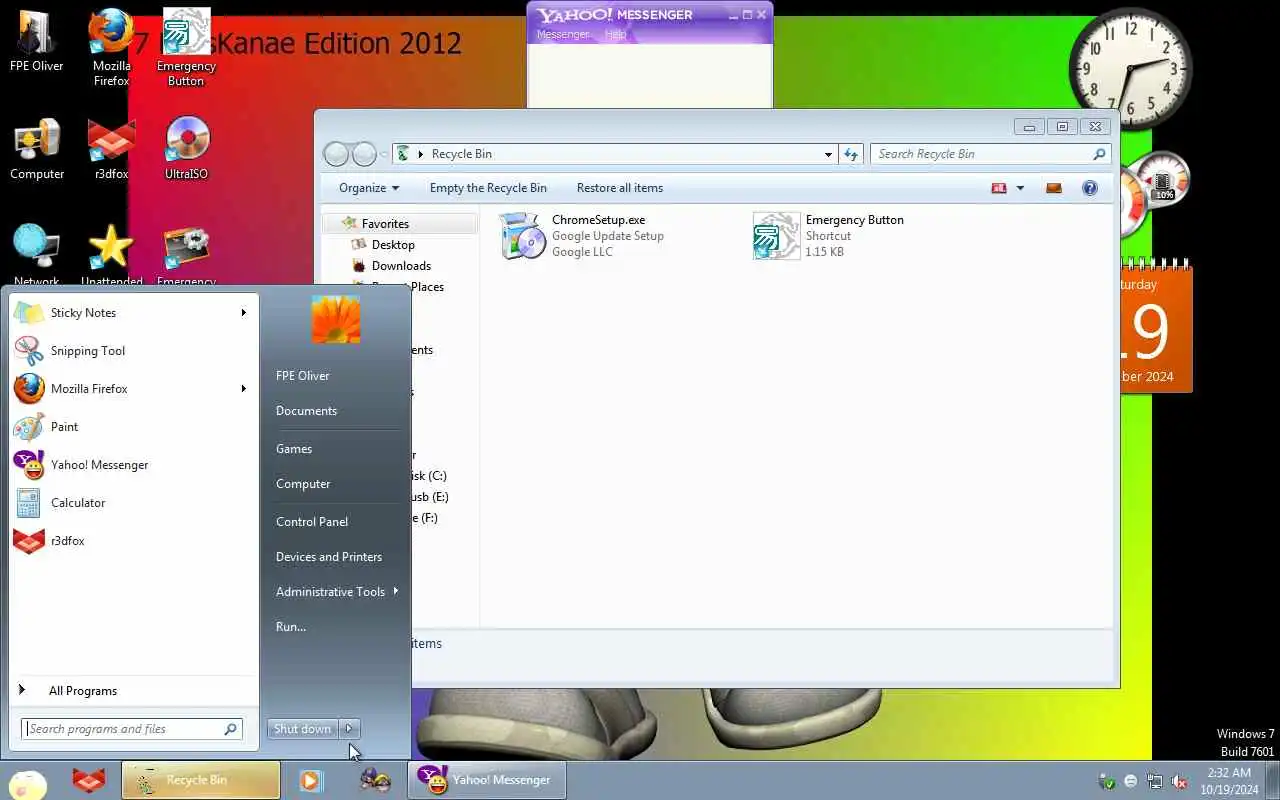Open the view options dropdown arrow
This screenshot has height=800, width=1280.
click(x=1020, y=188)
